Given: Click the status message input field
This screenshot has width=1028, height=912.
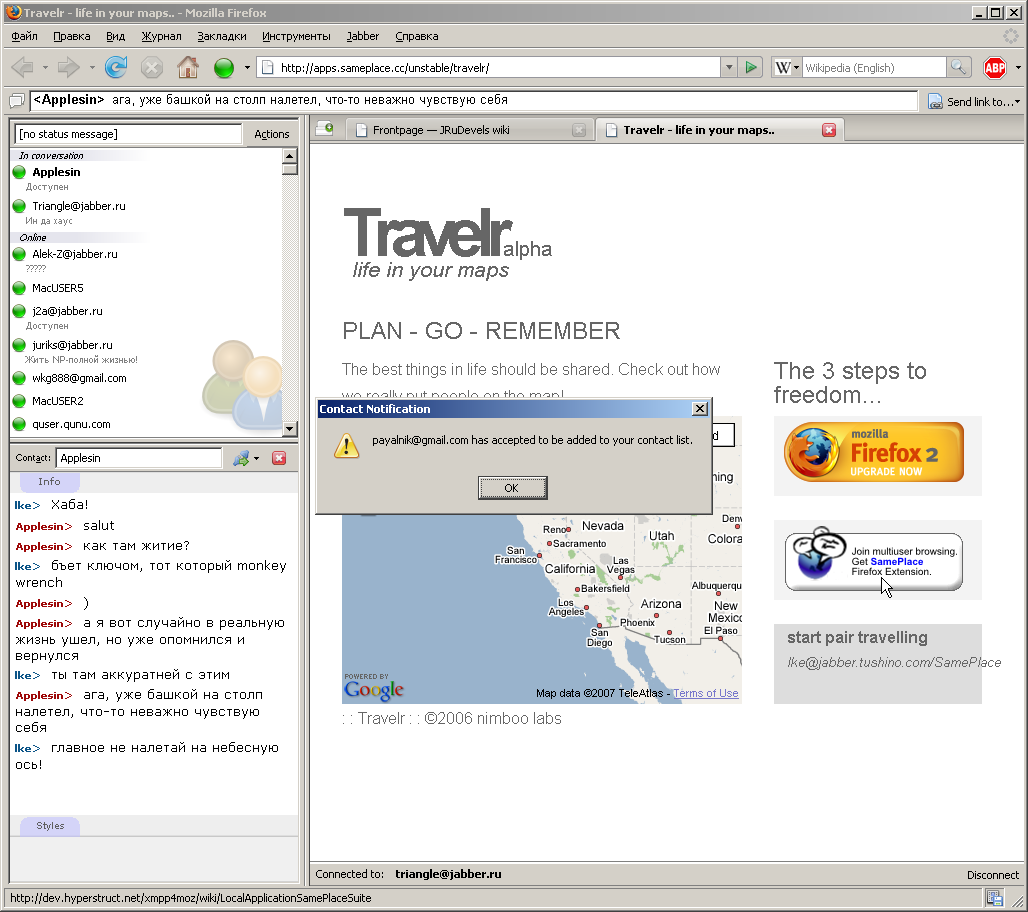Looking at the screenshot, I should tap(128, 134).
